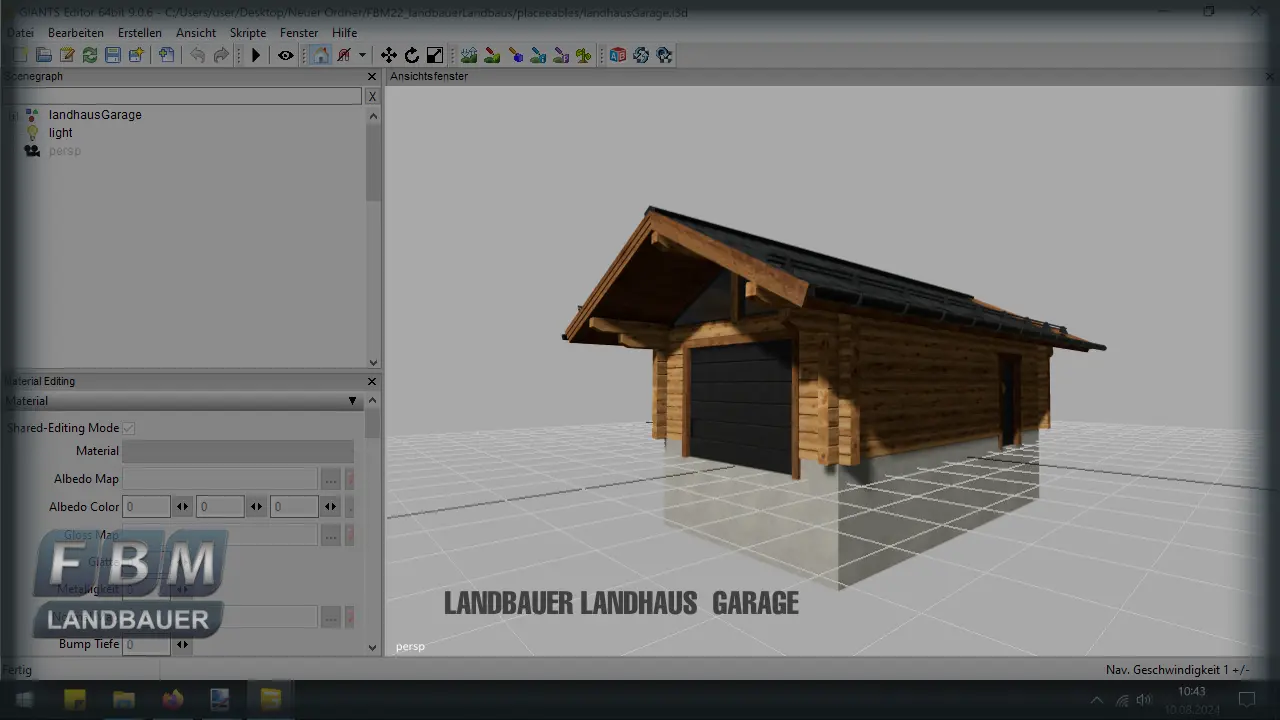
Task: Click the second Albedo Color value field
Action: click(x=220, y=507)
